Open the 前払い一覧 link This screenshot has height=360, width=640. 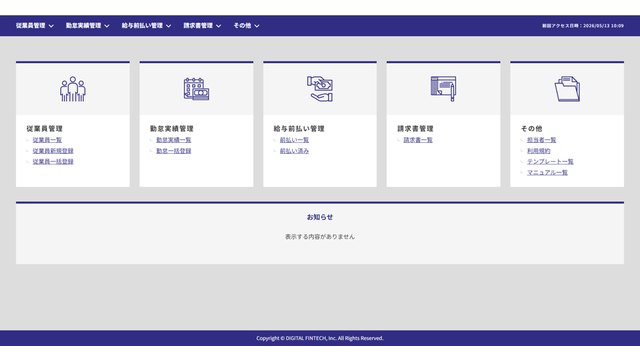294,140
